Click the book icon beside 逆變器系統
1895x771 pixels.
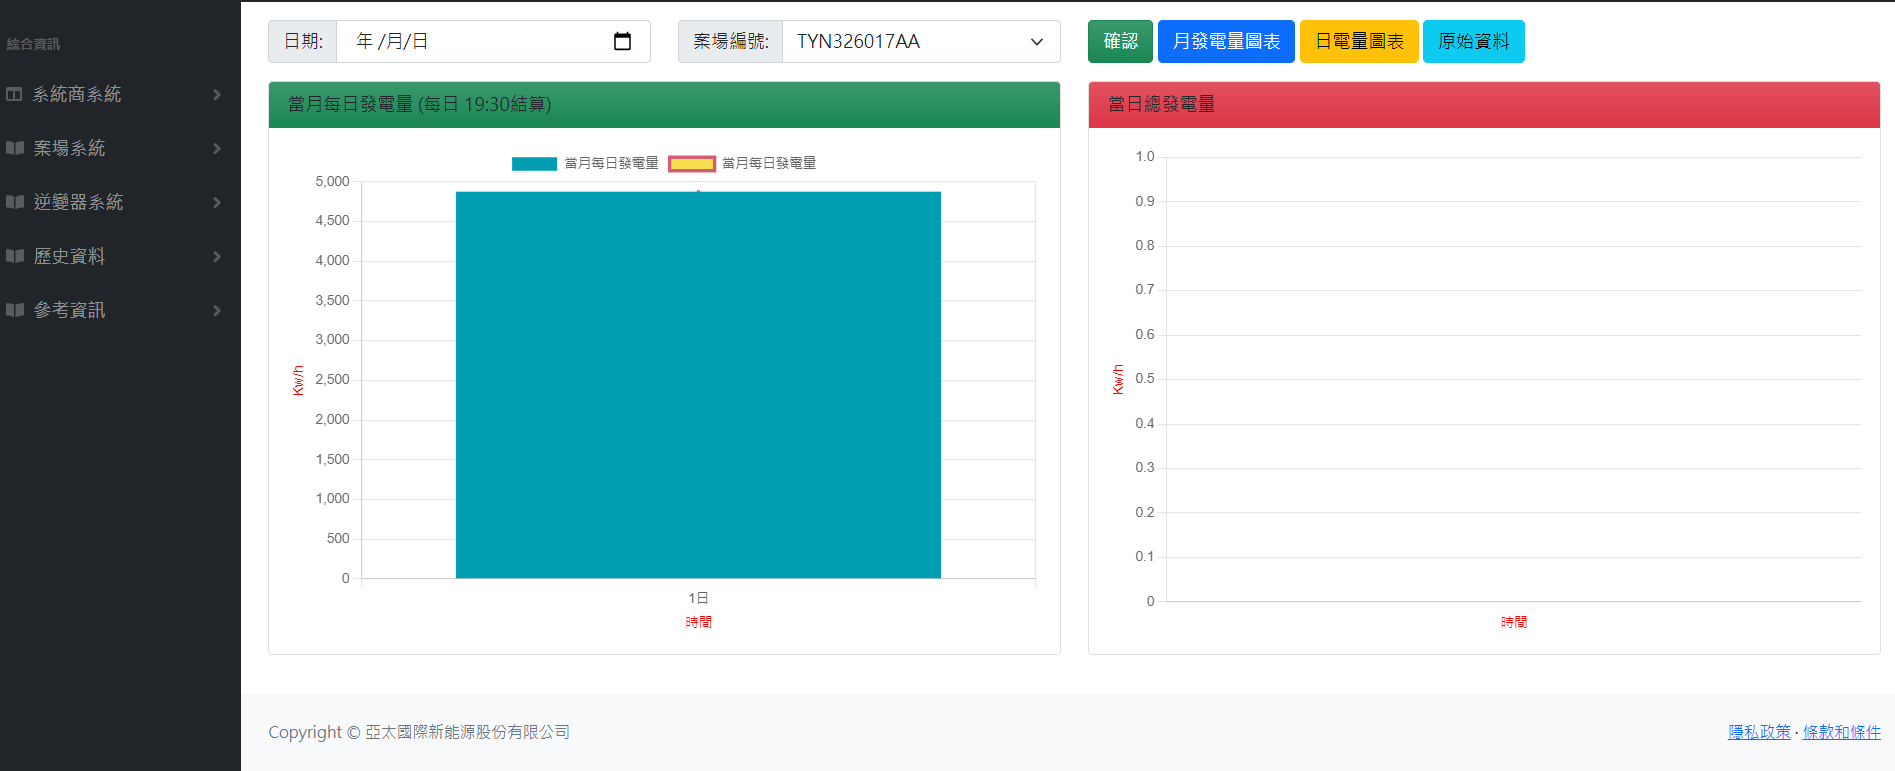(x=15, y=202)
